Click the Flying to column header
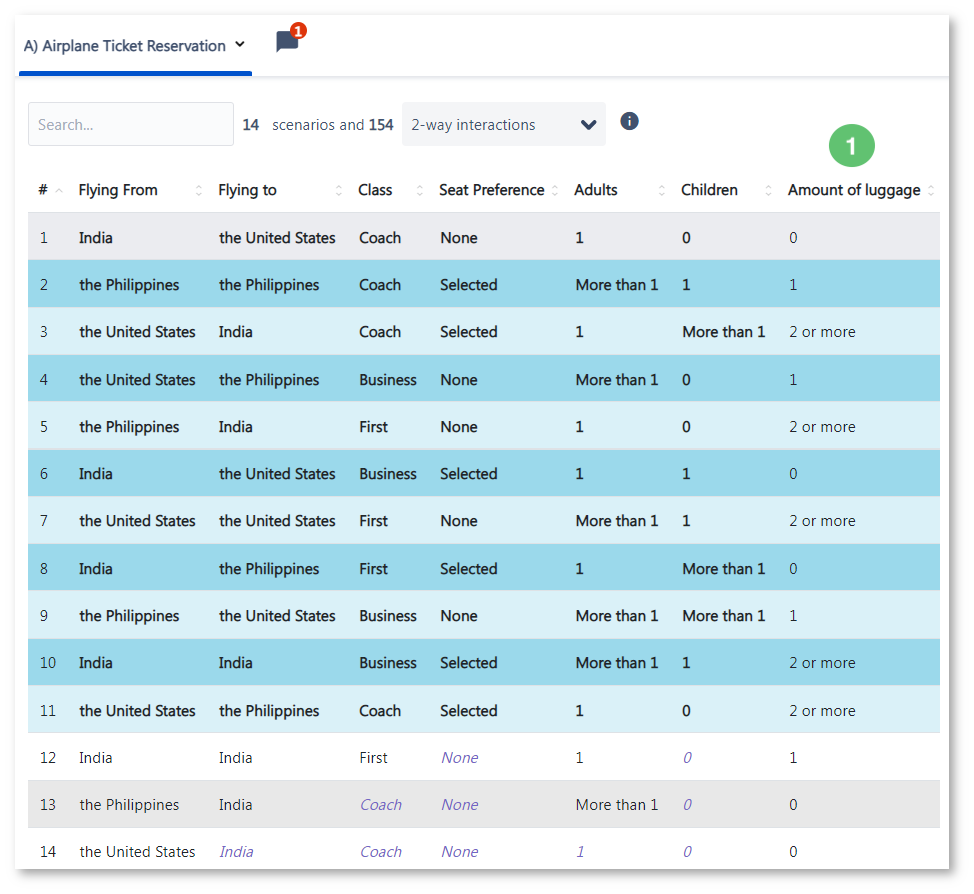The width and height of the screenshot is (974, 894). 247,190
